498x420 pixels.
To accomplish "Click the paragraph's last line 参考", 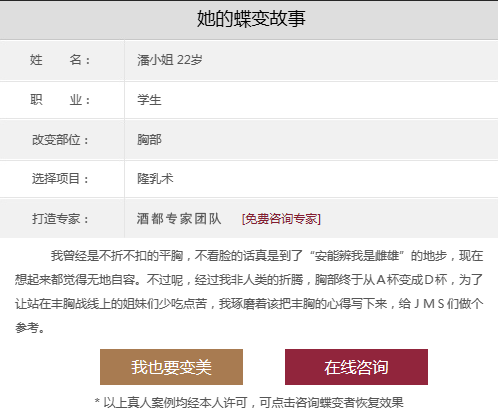I will pyautogui.click(x=30, y=328).
